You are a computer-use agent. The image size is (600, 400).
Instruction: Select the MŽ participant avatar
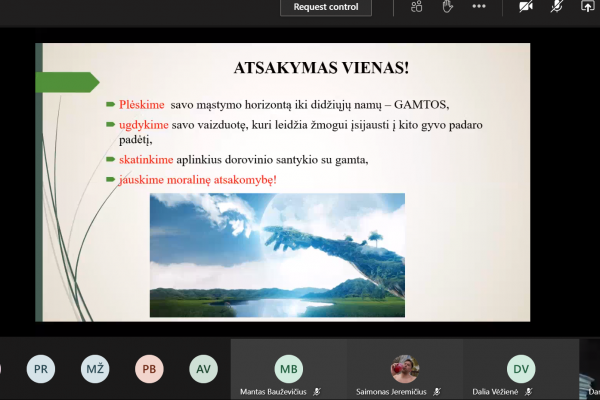pyautogui.click(x=95, y=369)
